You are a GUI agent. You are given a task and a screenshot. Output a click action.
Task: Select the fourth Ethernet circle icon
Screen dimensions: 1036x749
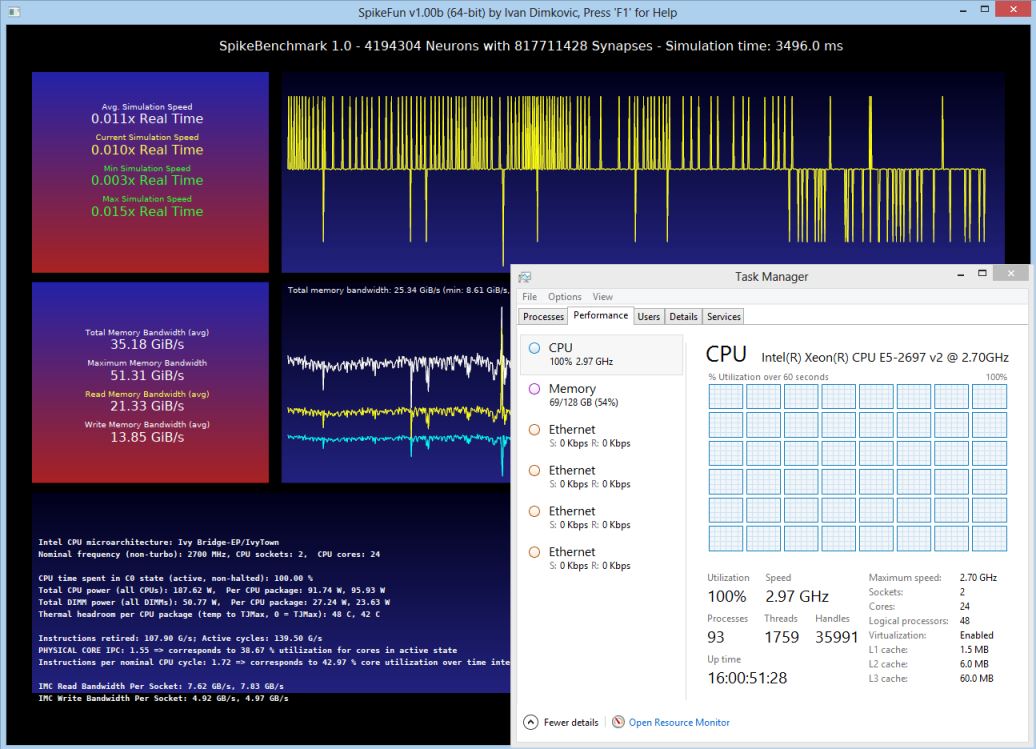tap(535, 552)
